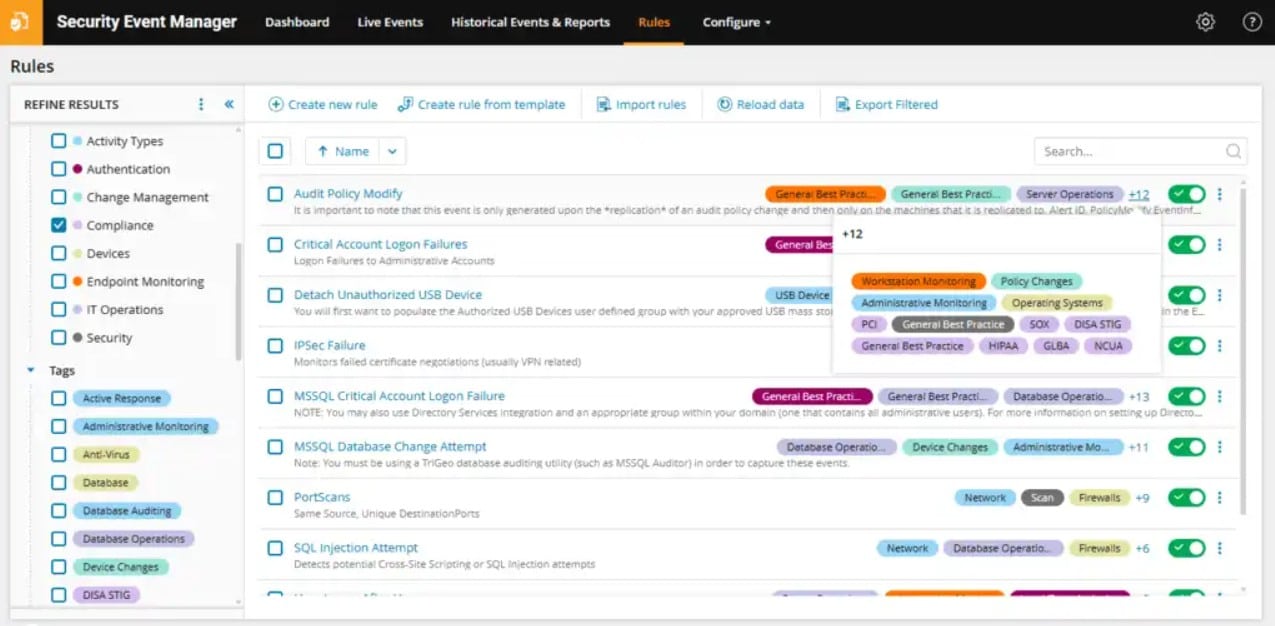This screenshot has width=1275, height=626.
Task: Click the Refine Results panel scrollbar
Action: point(238,301)
